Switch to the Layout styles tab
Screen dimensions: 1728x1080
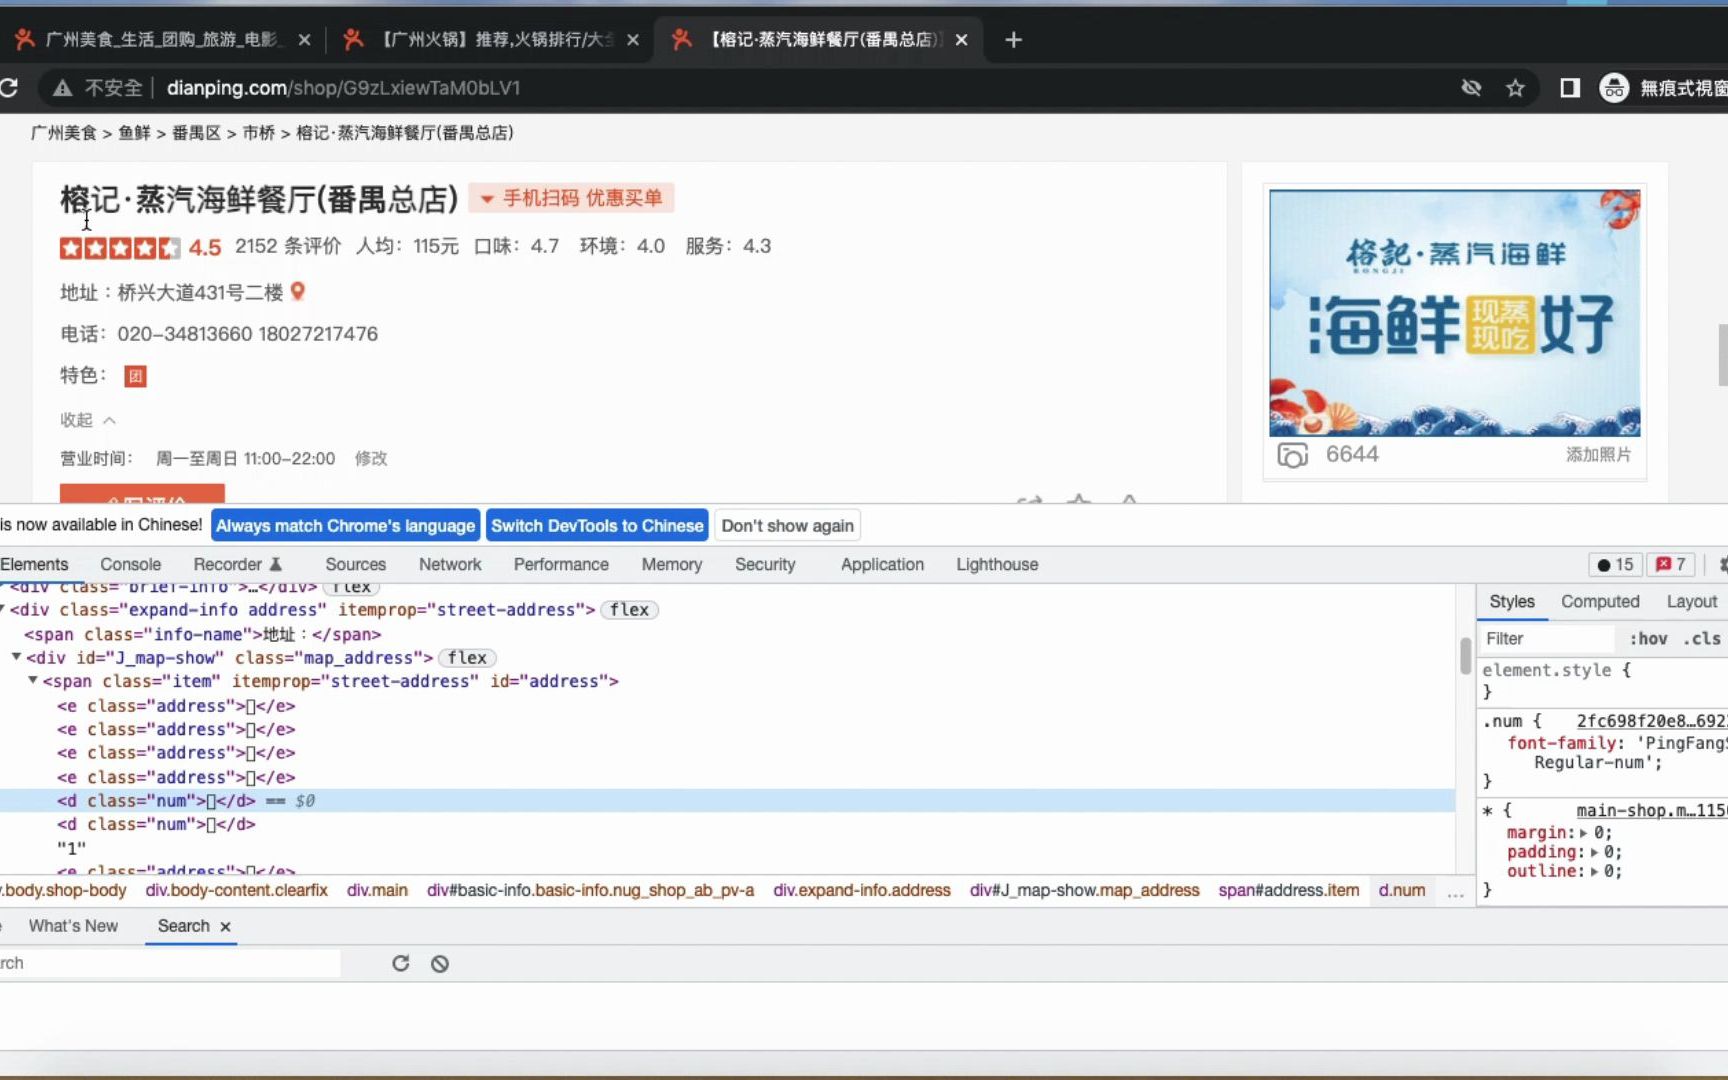click(1691, 602)
